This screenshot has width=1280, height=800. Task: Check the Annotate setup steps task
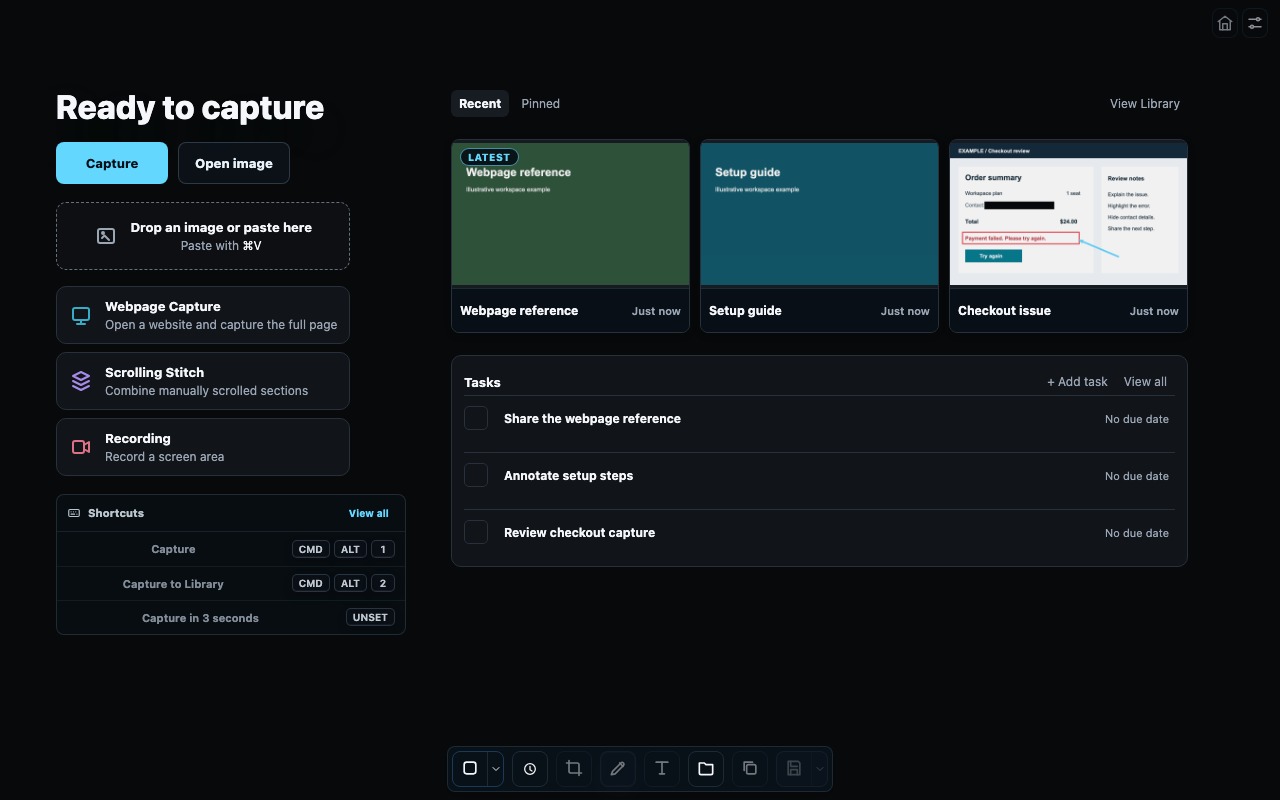476,475
